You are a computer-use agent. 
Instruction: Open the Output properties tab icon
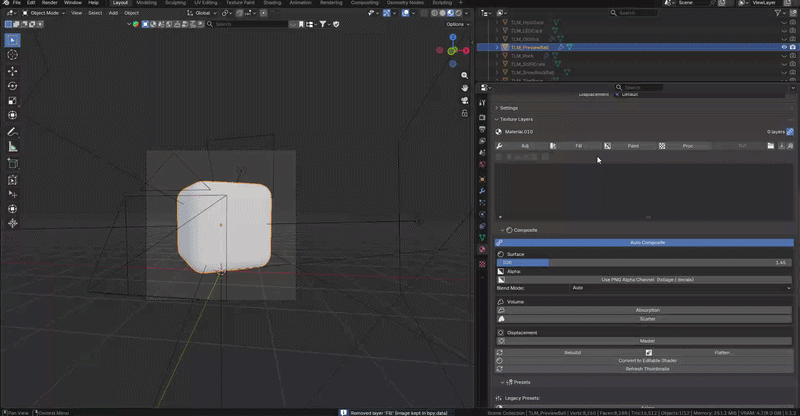tap(482, 129)
